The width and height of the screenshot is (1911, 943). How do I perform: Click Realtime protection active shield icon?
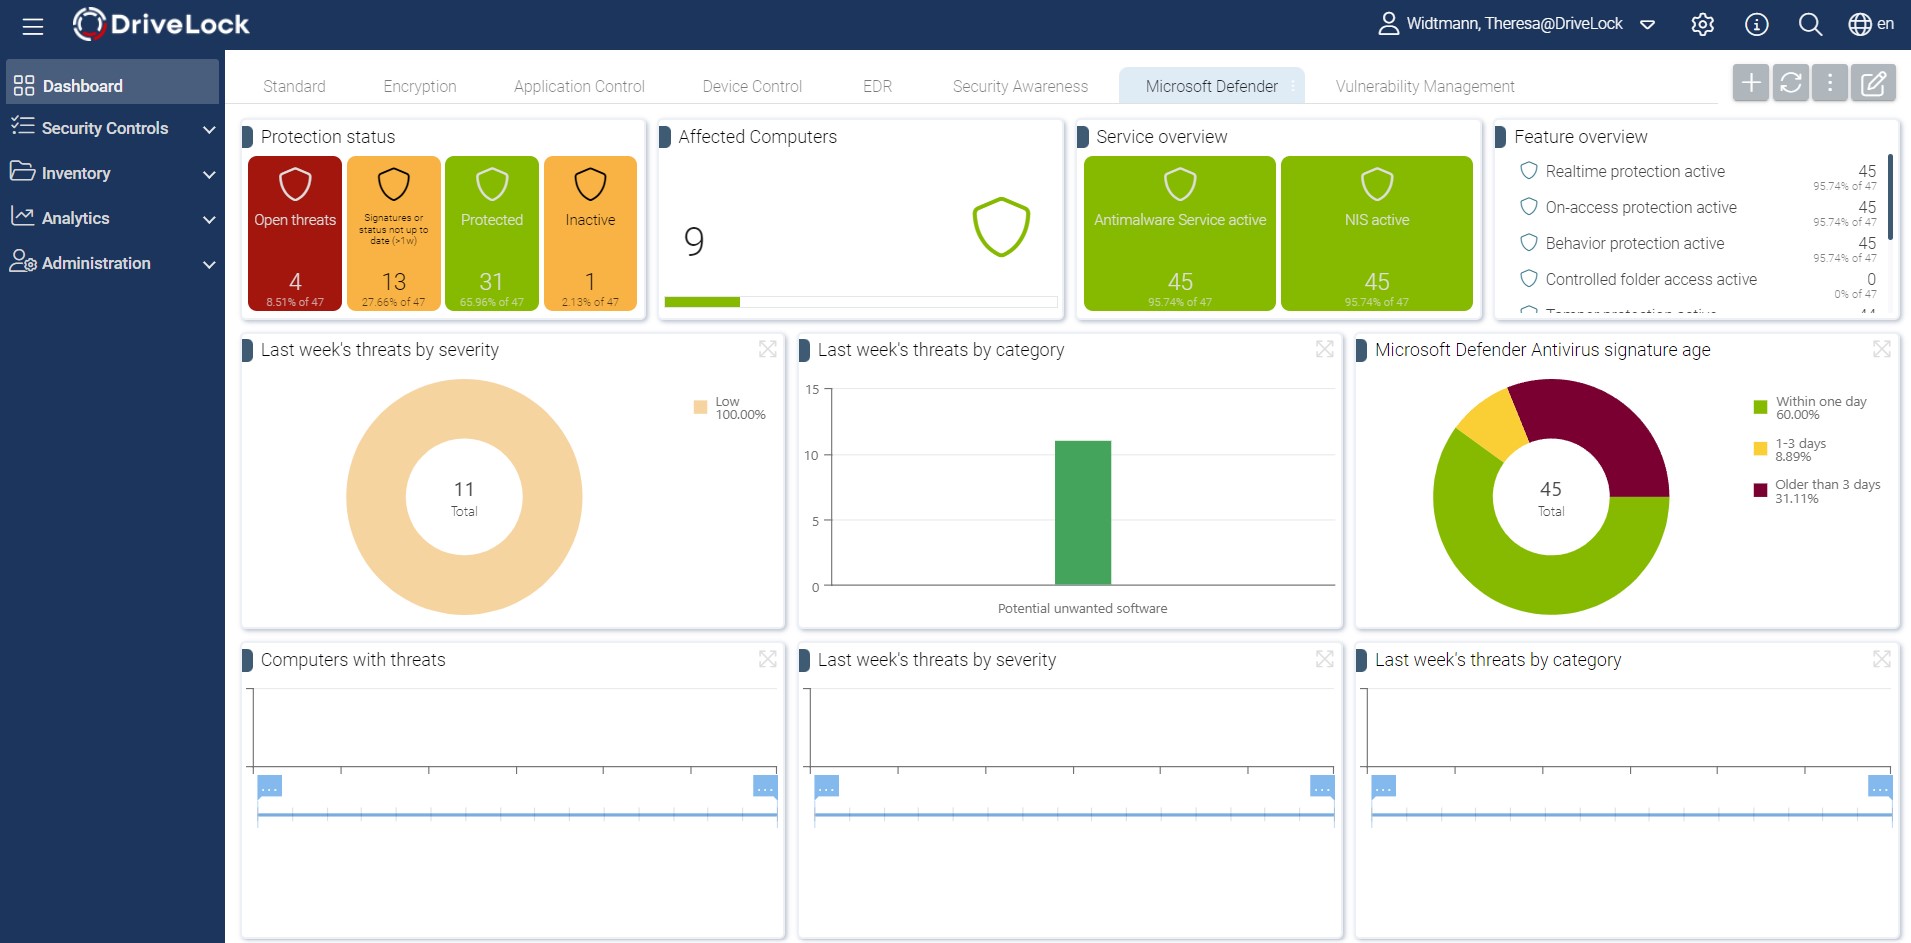[x=1528, y=171]
